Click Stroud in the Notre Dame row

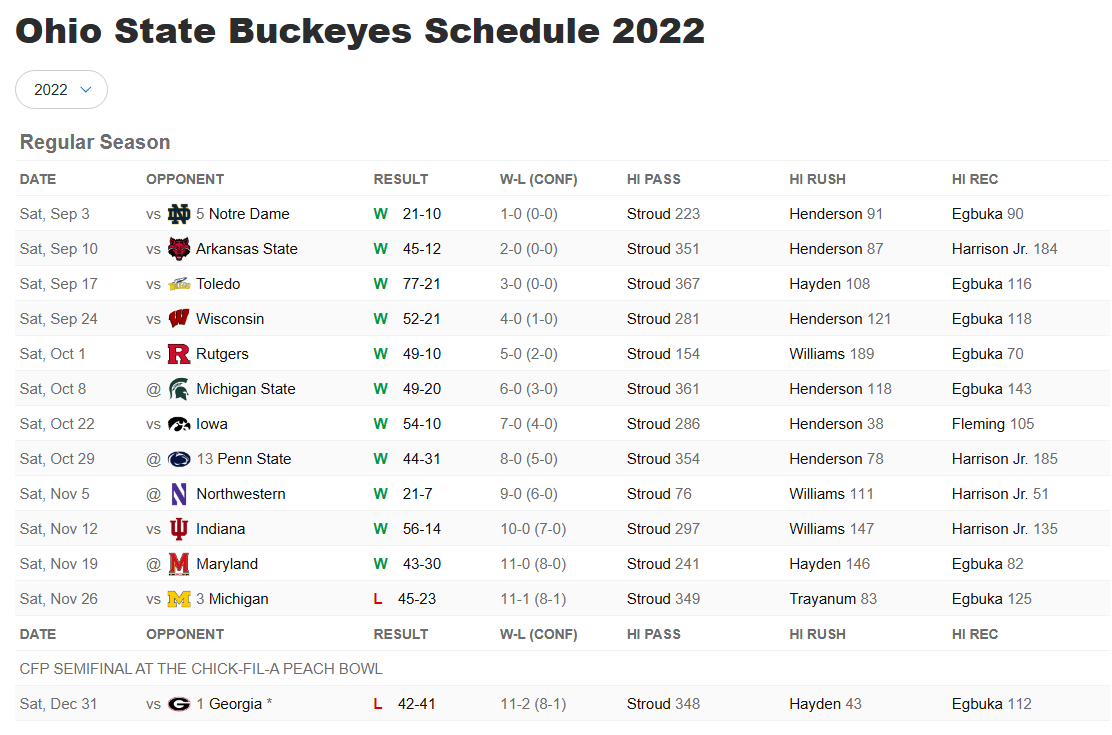pyautogui.click(x=648, y=214)
